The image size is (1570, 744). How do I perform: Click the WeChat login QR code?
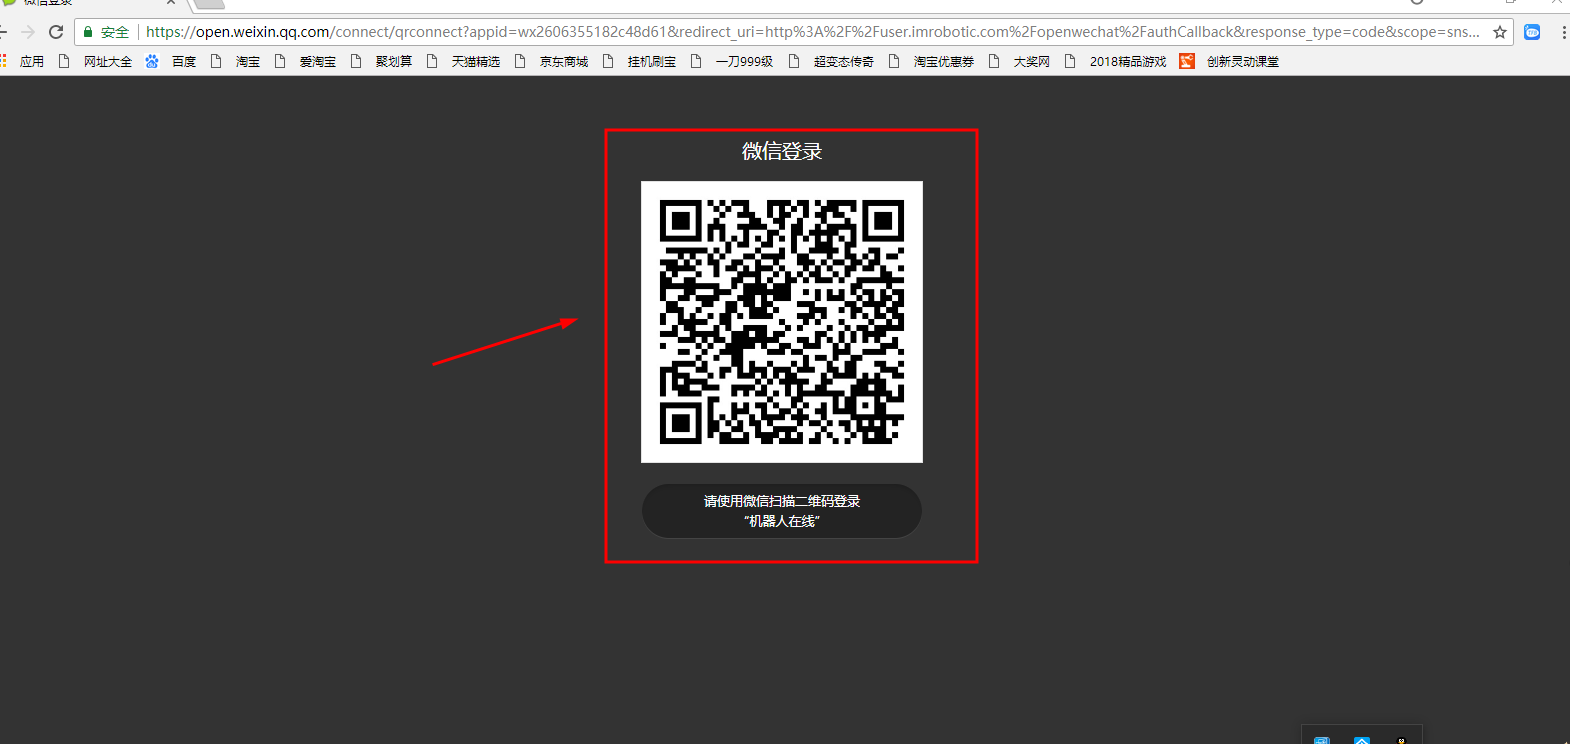tap(781, 321)
